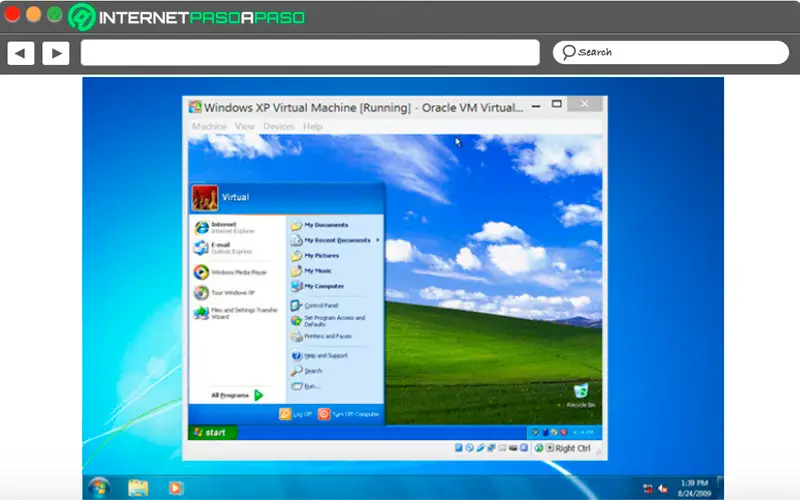The height and width of the screenshot is (500, 800).
Task: Click the Windows 7 Start orb
Action: 99,487
